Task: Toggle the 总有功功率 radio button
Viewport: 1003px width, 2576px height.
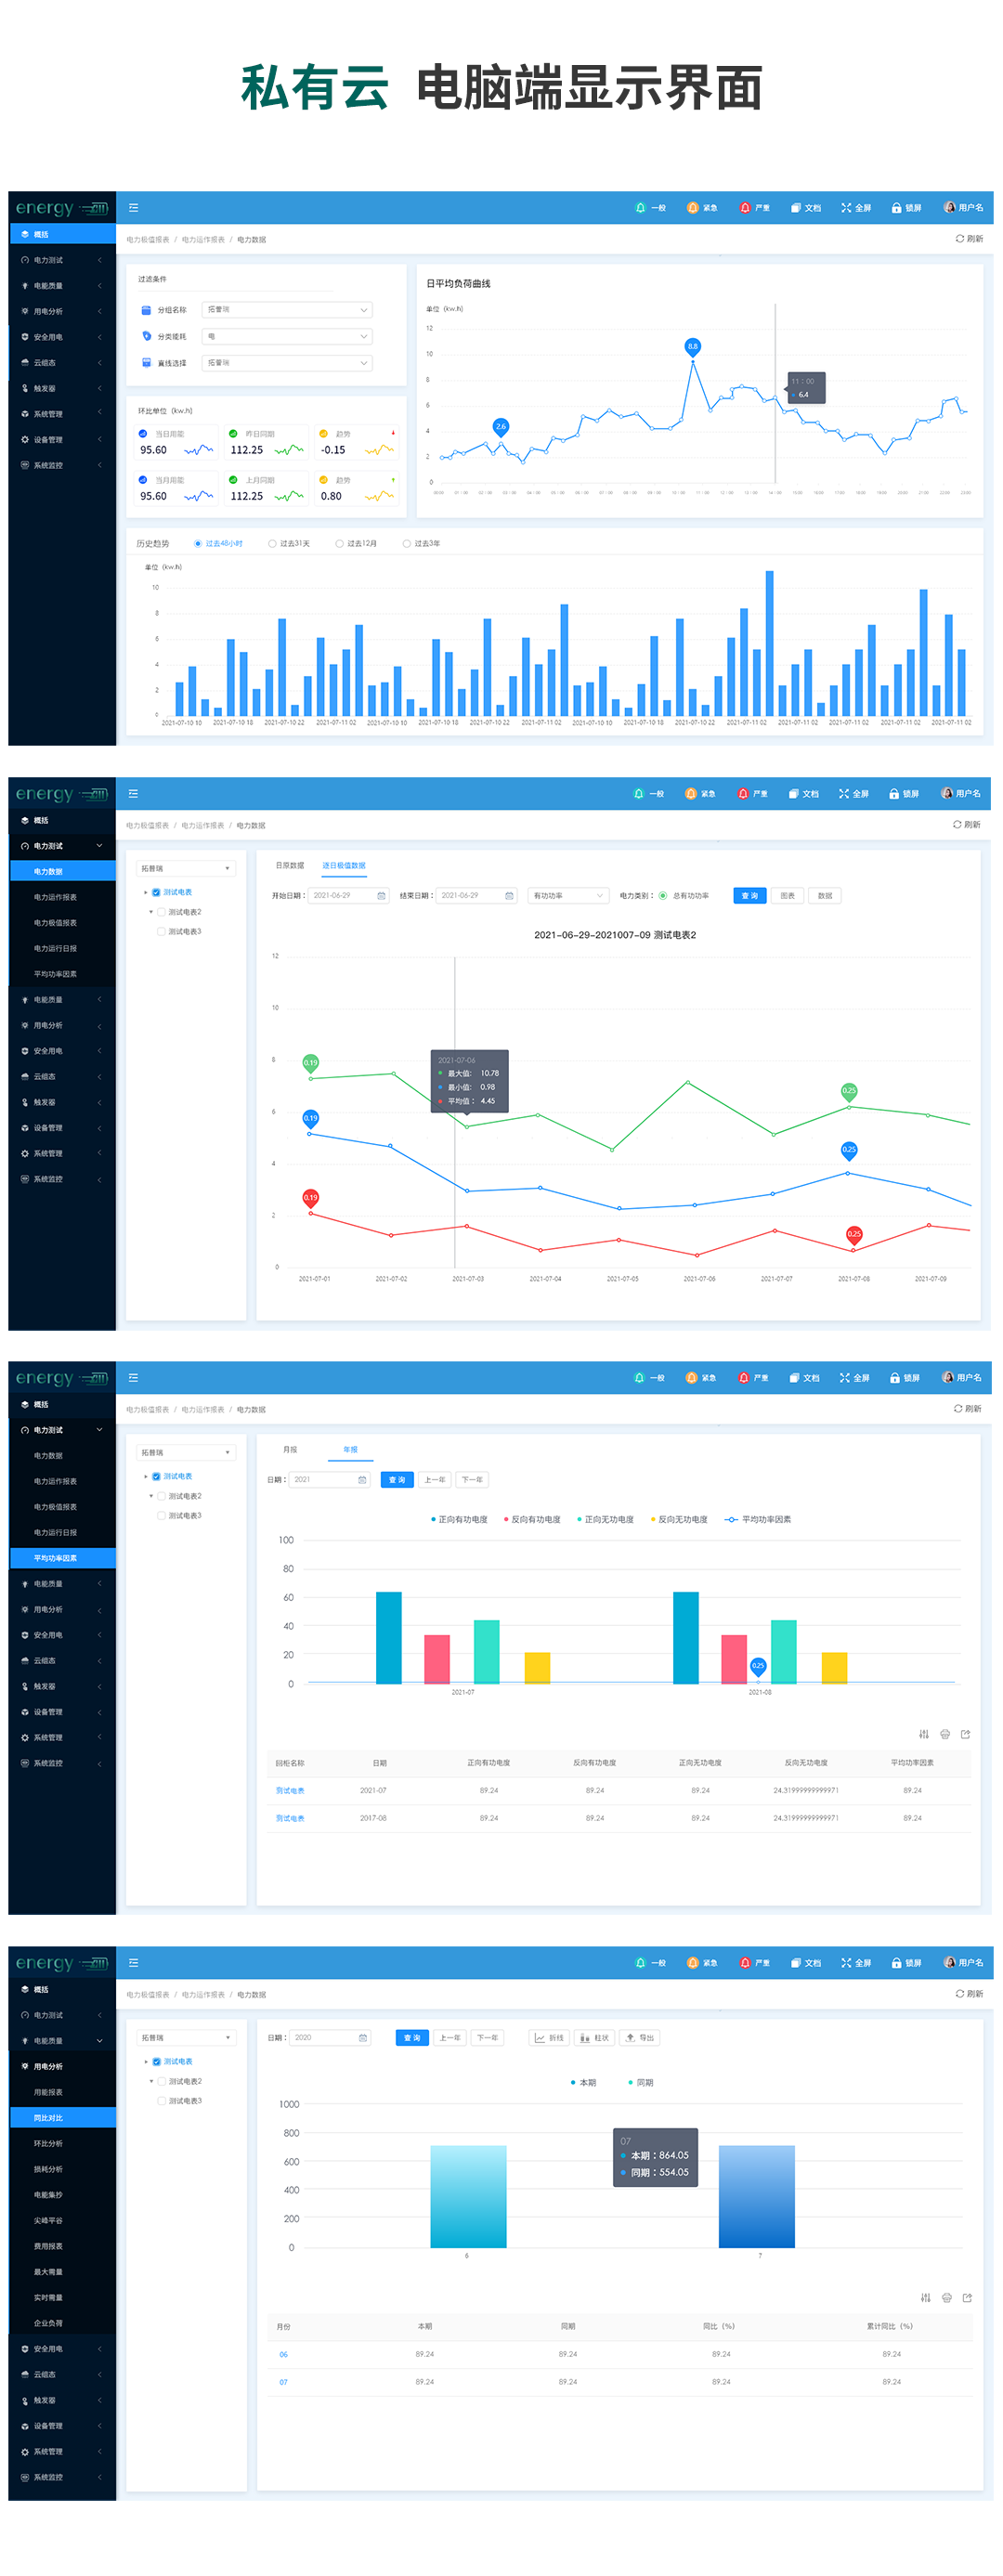Action: (x=663, y=896)
